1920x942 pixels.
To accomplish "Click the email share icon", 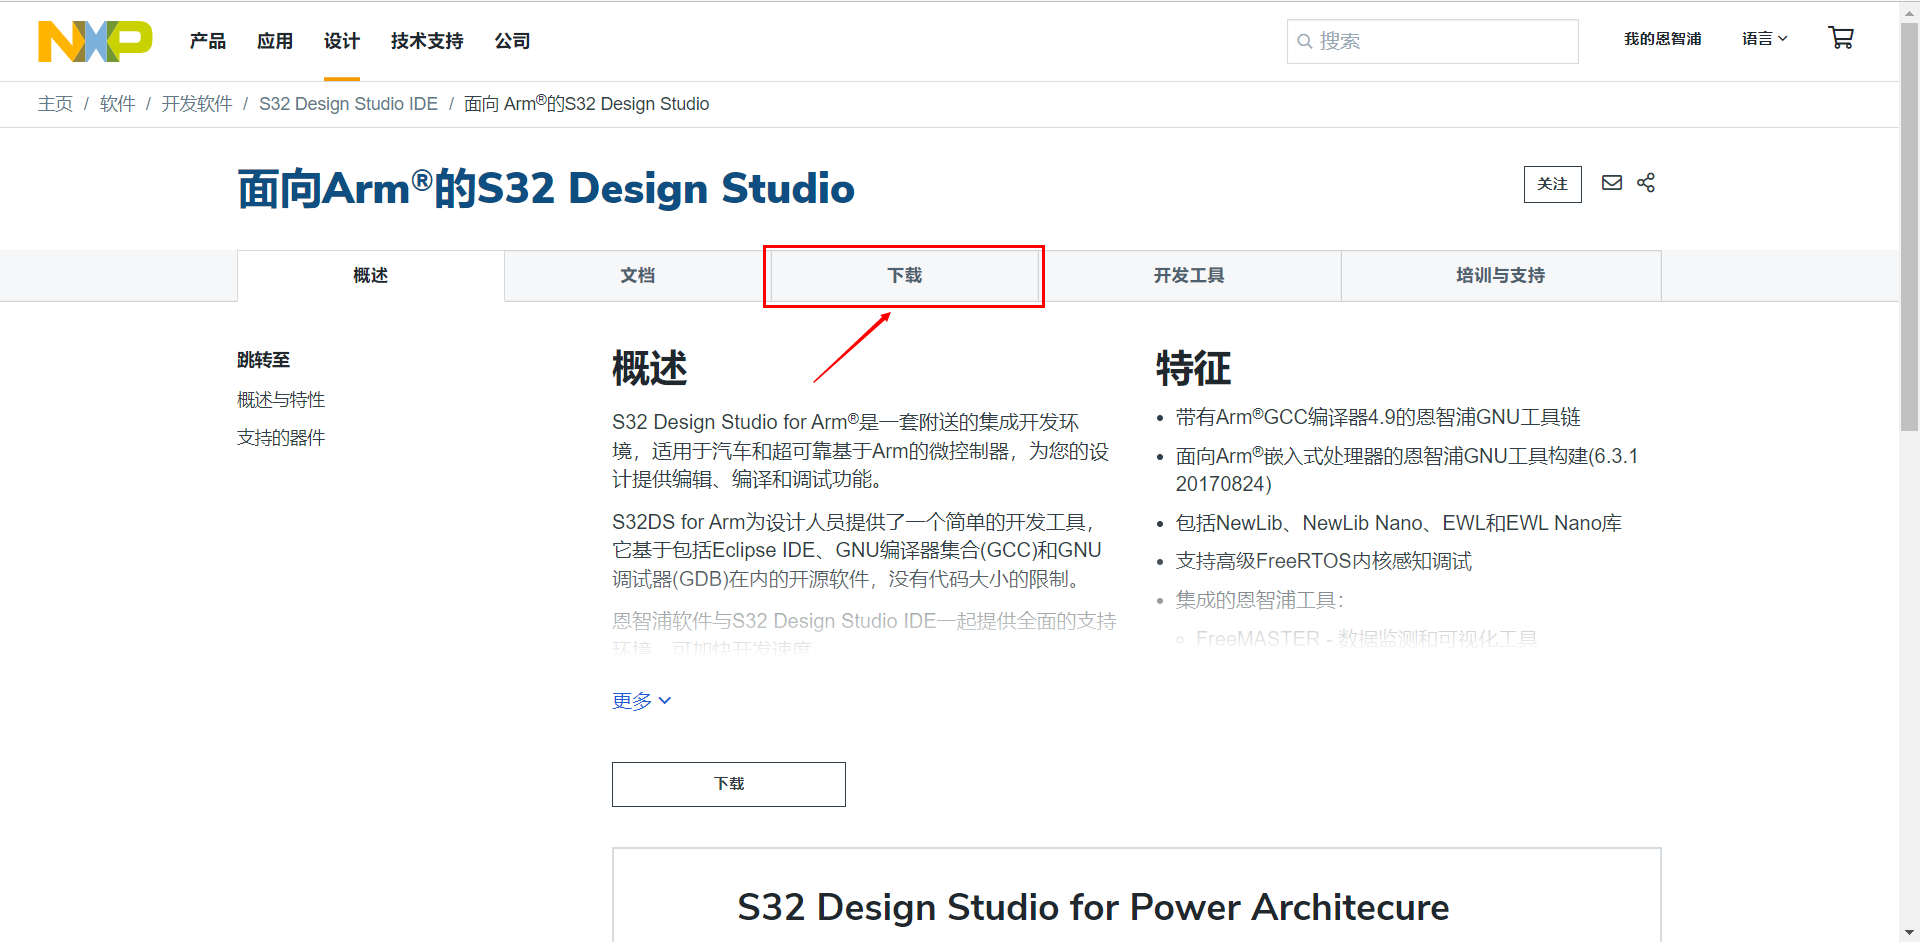I will 1611,183.
